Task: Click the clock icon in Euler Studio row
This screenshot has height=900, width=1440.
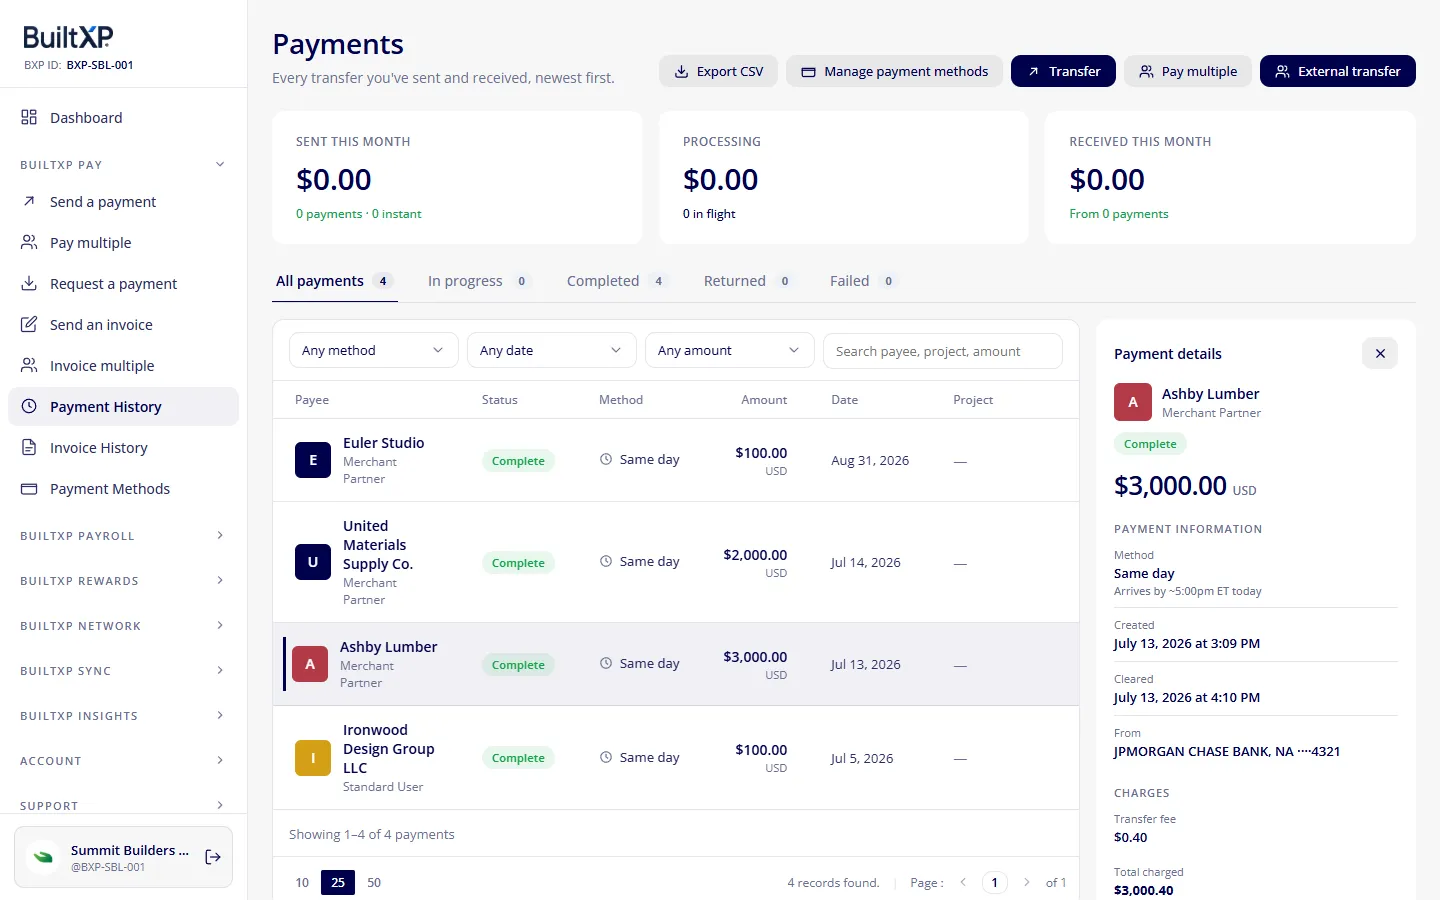Action: [x=606, y=459]
